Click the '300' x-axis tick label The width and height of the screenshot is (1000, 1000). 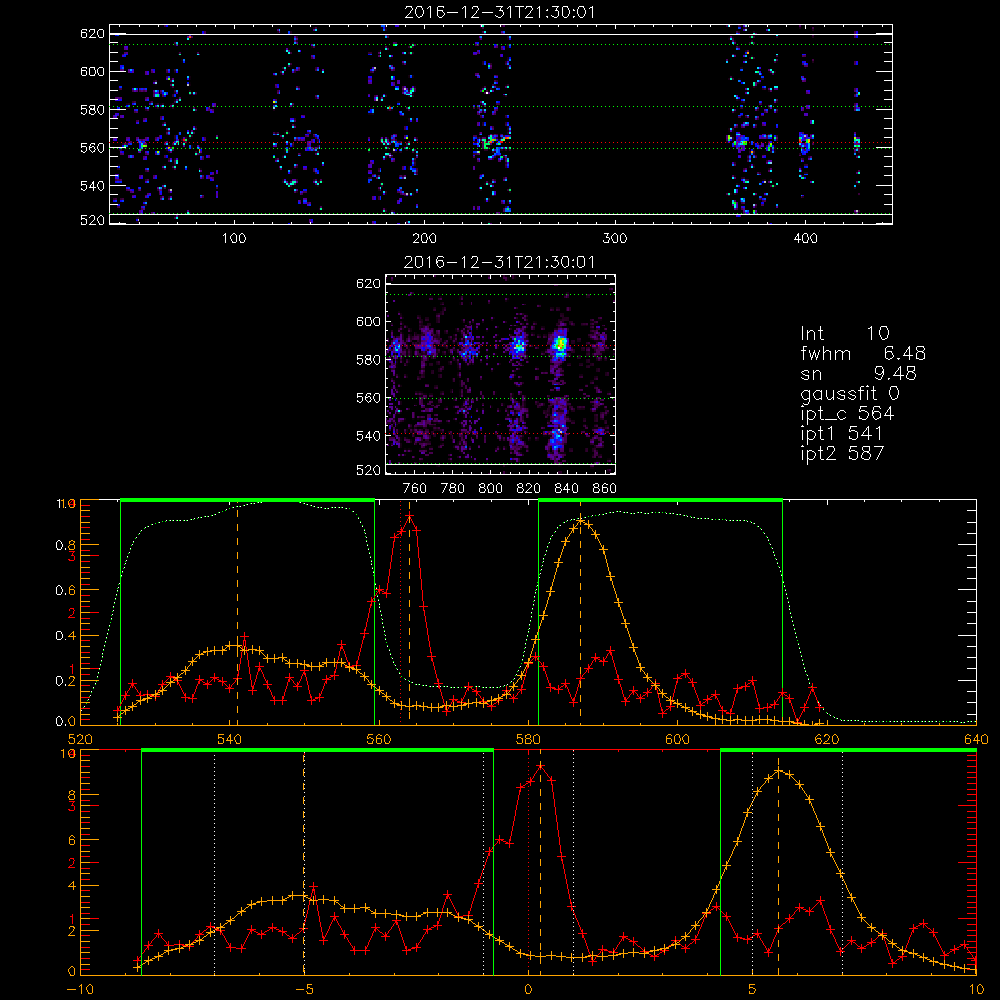coord(615,239)
